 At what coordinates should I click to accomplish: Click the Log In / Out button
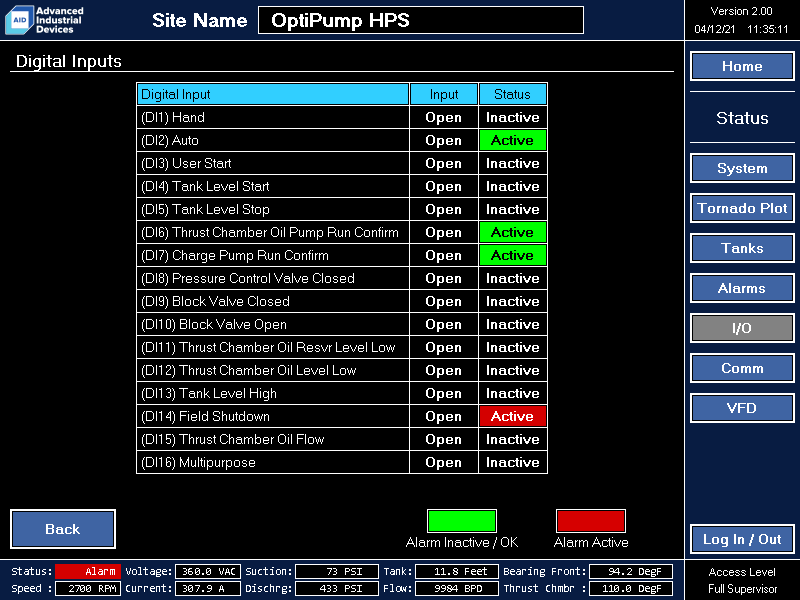pos(742,539)
